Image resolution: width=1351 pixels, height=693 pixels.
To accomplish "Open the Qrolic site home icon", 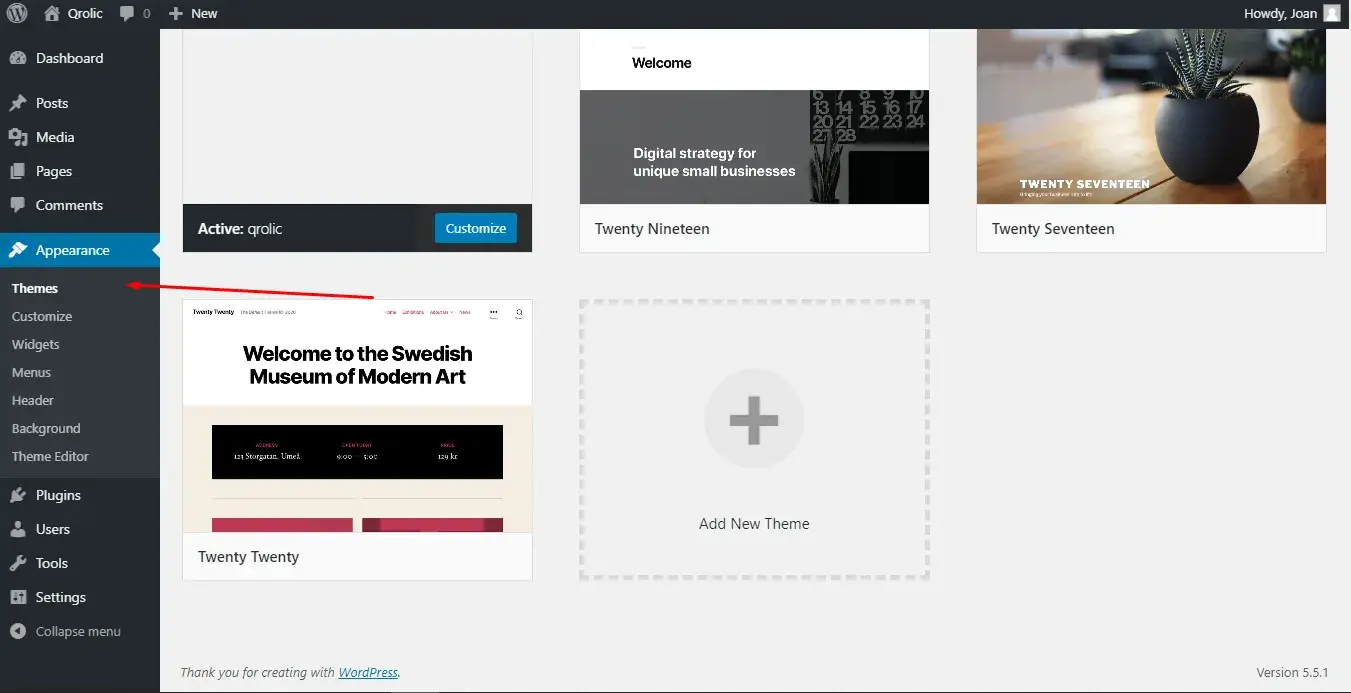I will pyautogui.click(x=52, y=14).
